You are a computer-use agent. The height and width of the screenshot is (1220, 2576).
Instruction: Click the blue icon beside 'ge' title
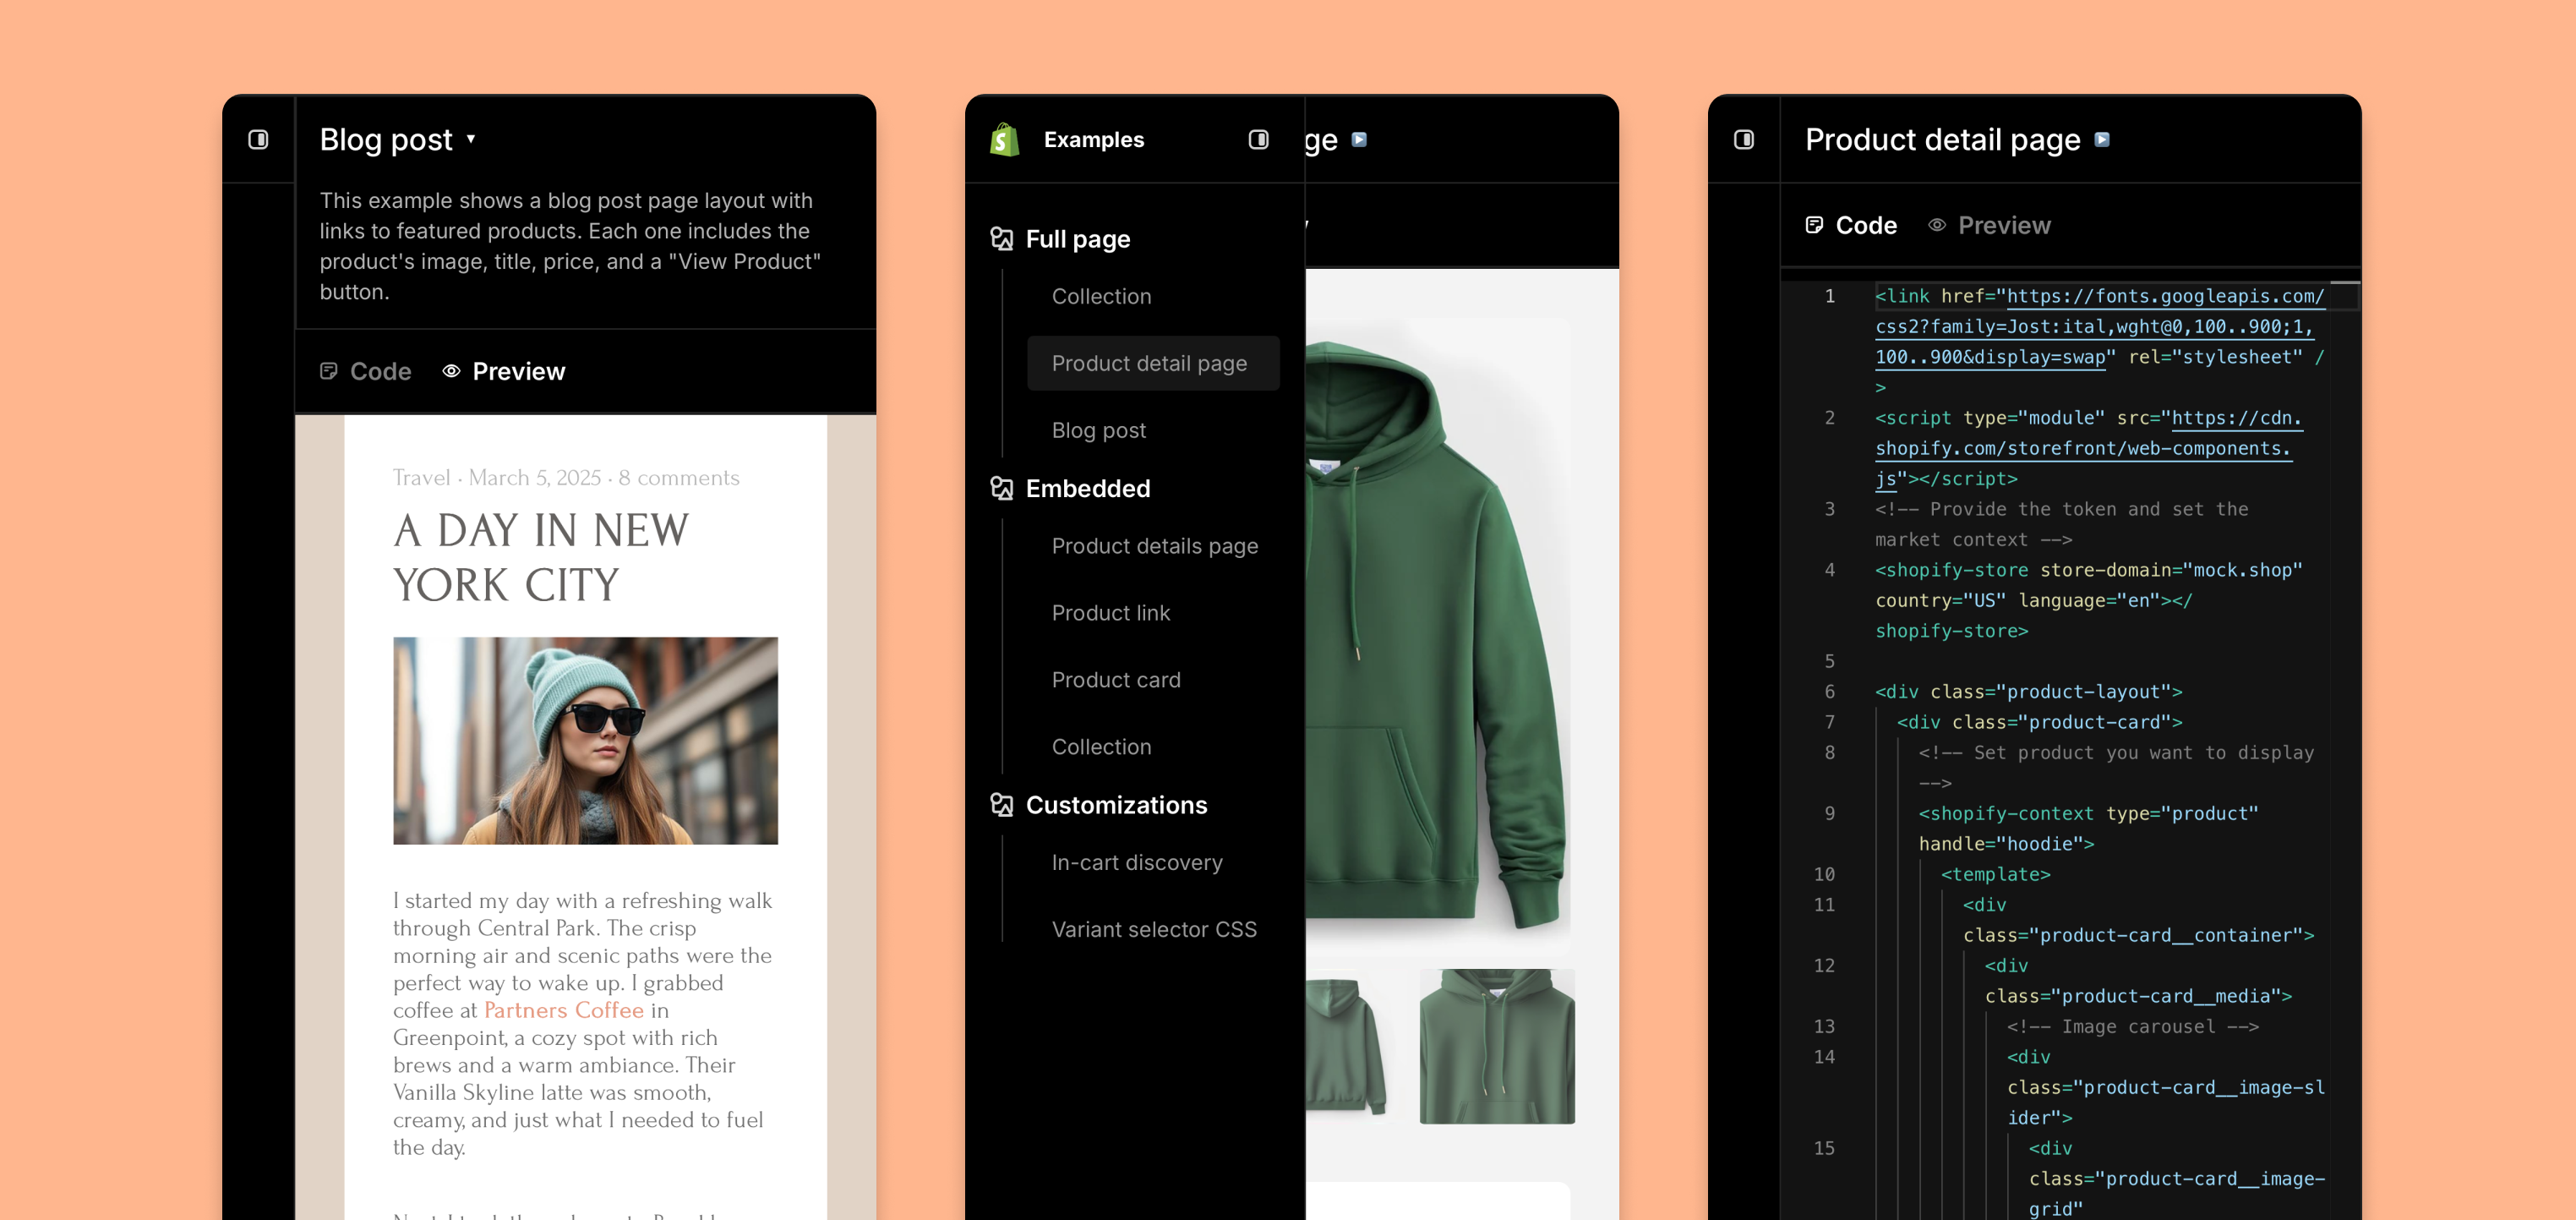pyautogui.click(x=1359, y=139)
